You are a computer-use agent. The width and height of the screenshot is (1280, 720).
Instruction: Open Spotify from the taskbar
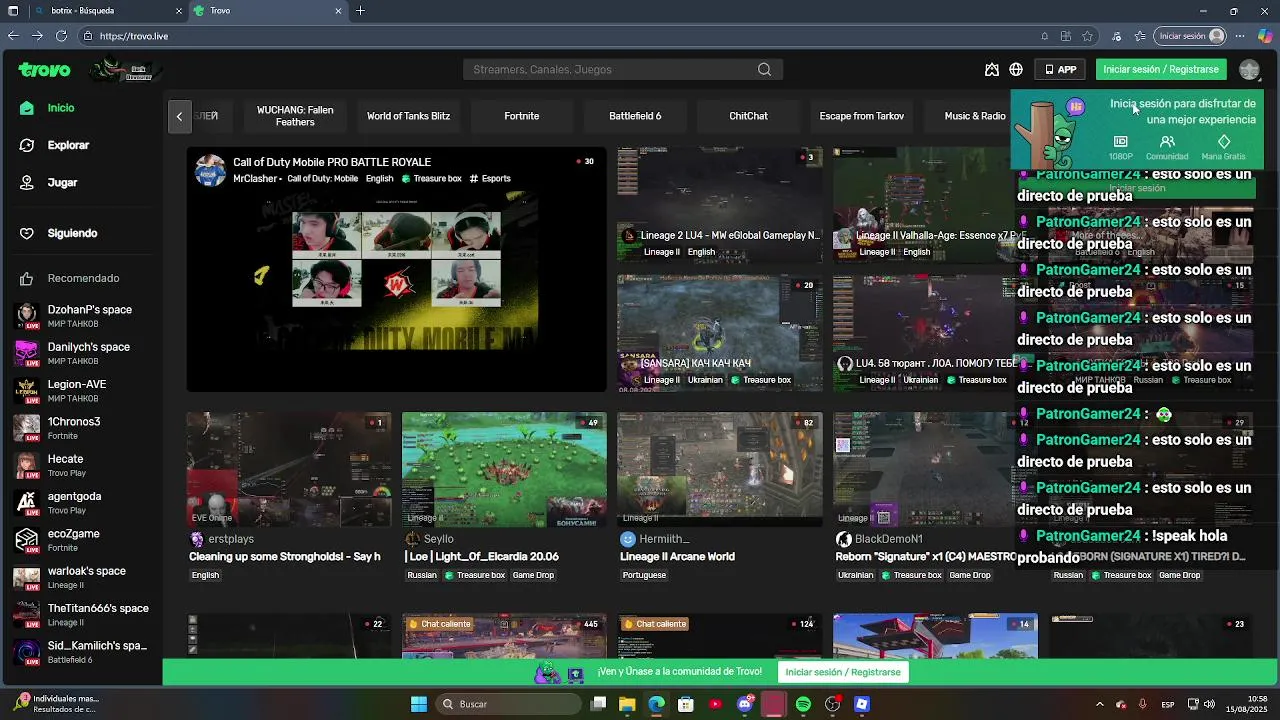point(803,704)
